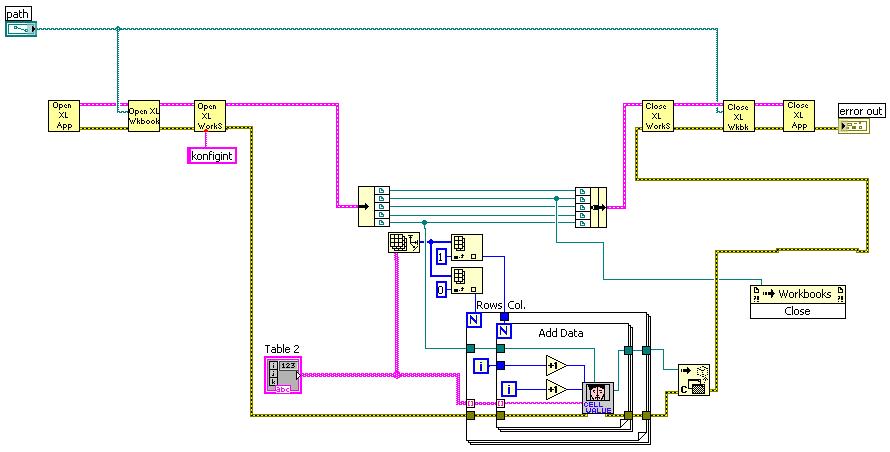Select the Close XL App subVI
Screen dimensions: 890x452
click(x=799, y=116)
